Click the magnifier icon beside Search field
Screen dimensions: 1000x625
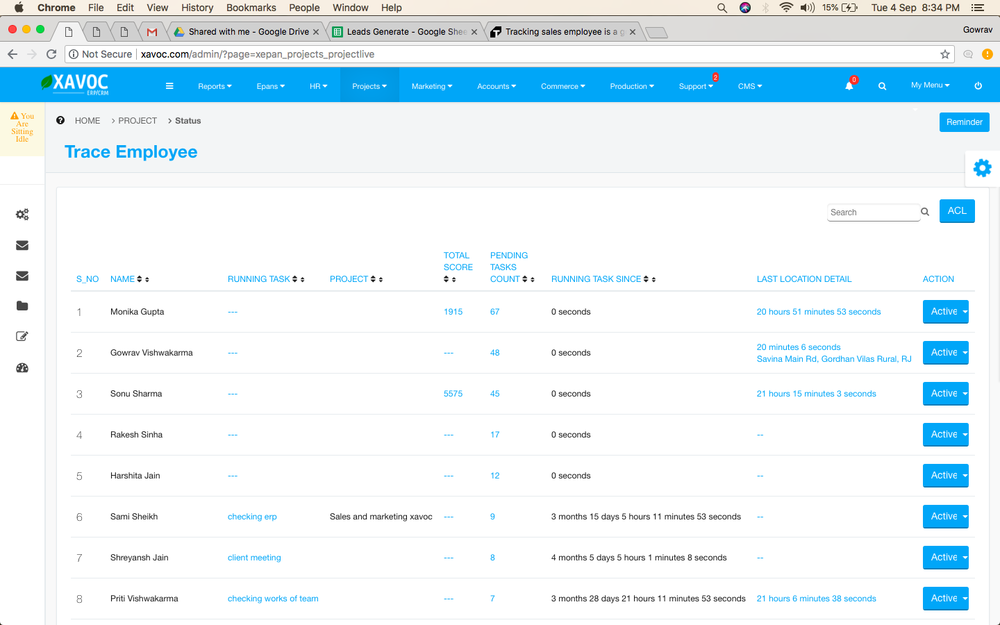pos(925,212)
